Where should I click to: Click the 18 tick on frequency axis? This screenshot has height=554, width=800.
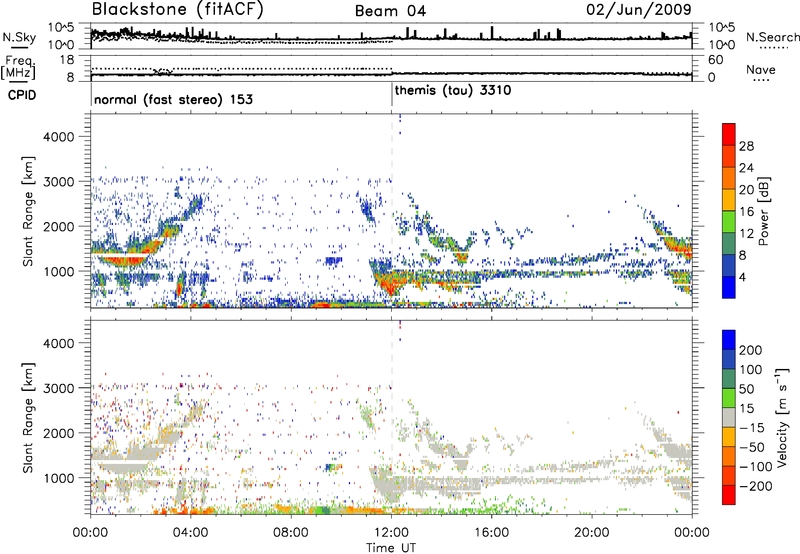click(67, 60)
